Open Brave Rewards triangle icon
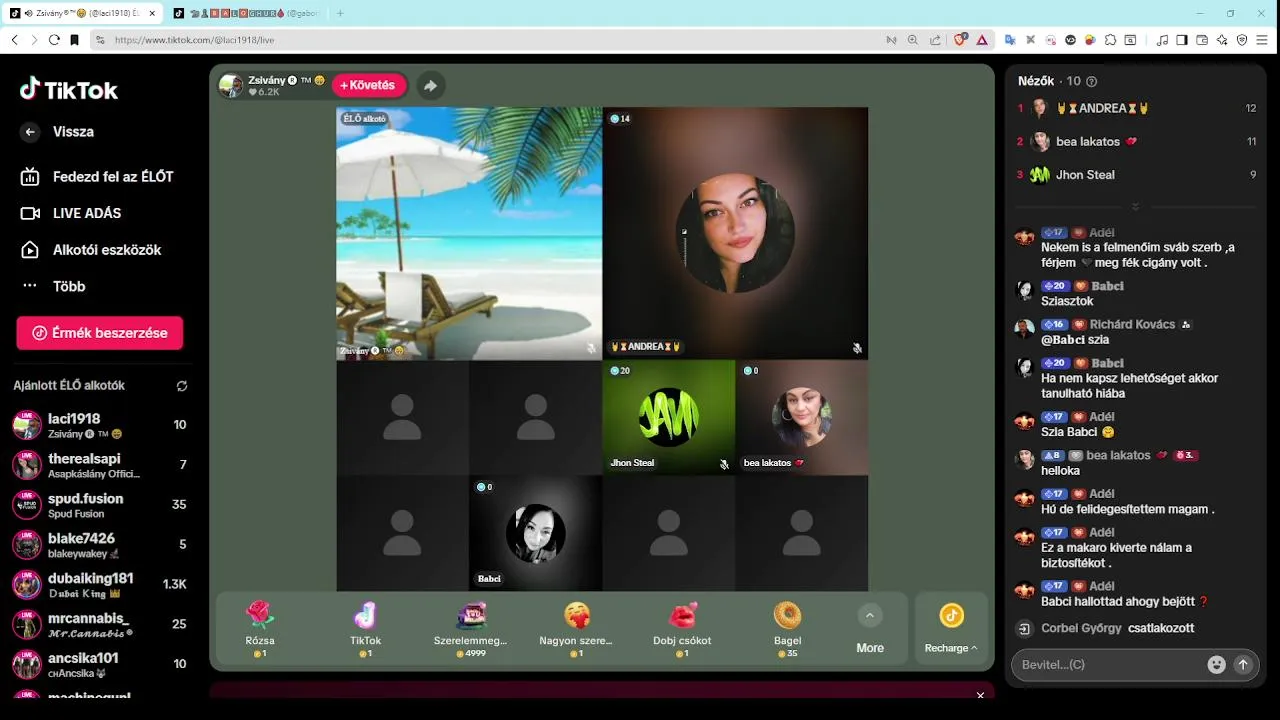 click(x=982, y=40)
